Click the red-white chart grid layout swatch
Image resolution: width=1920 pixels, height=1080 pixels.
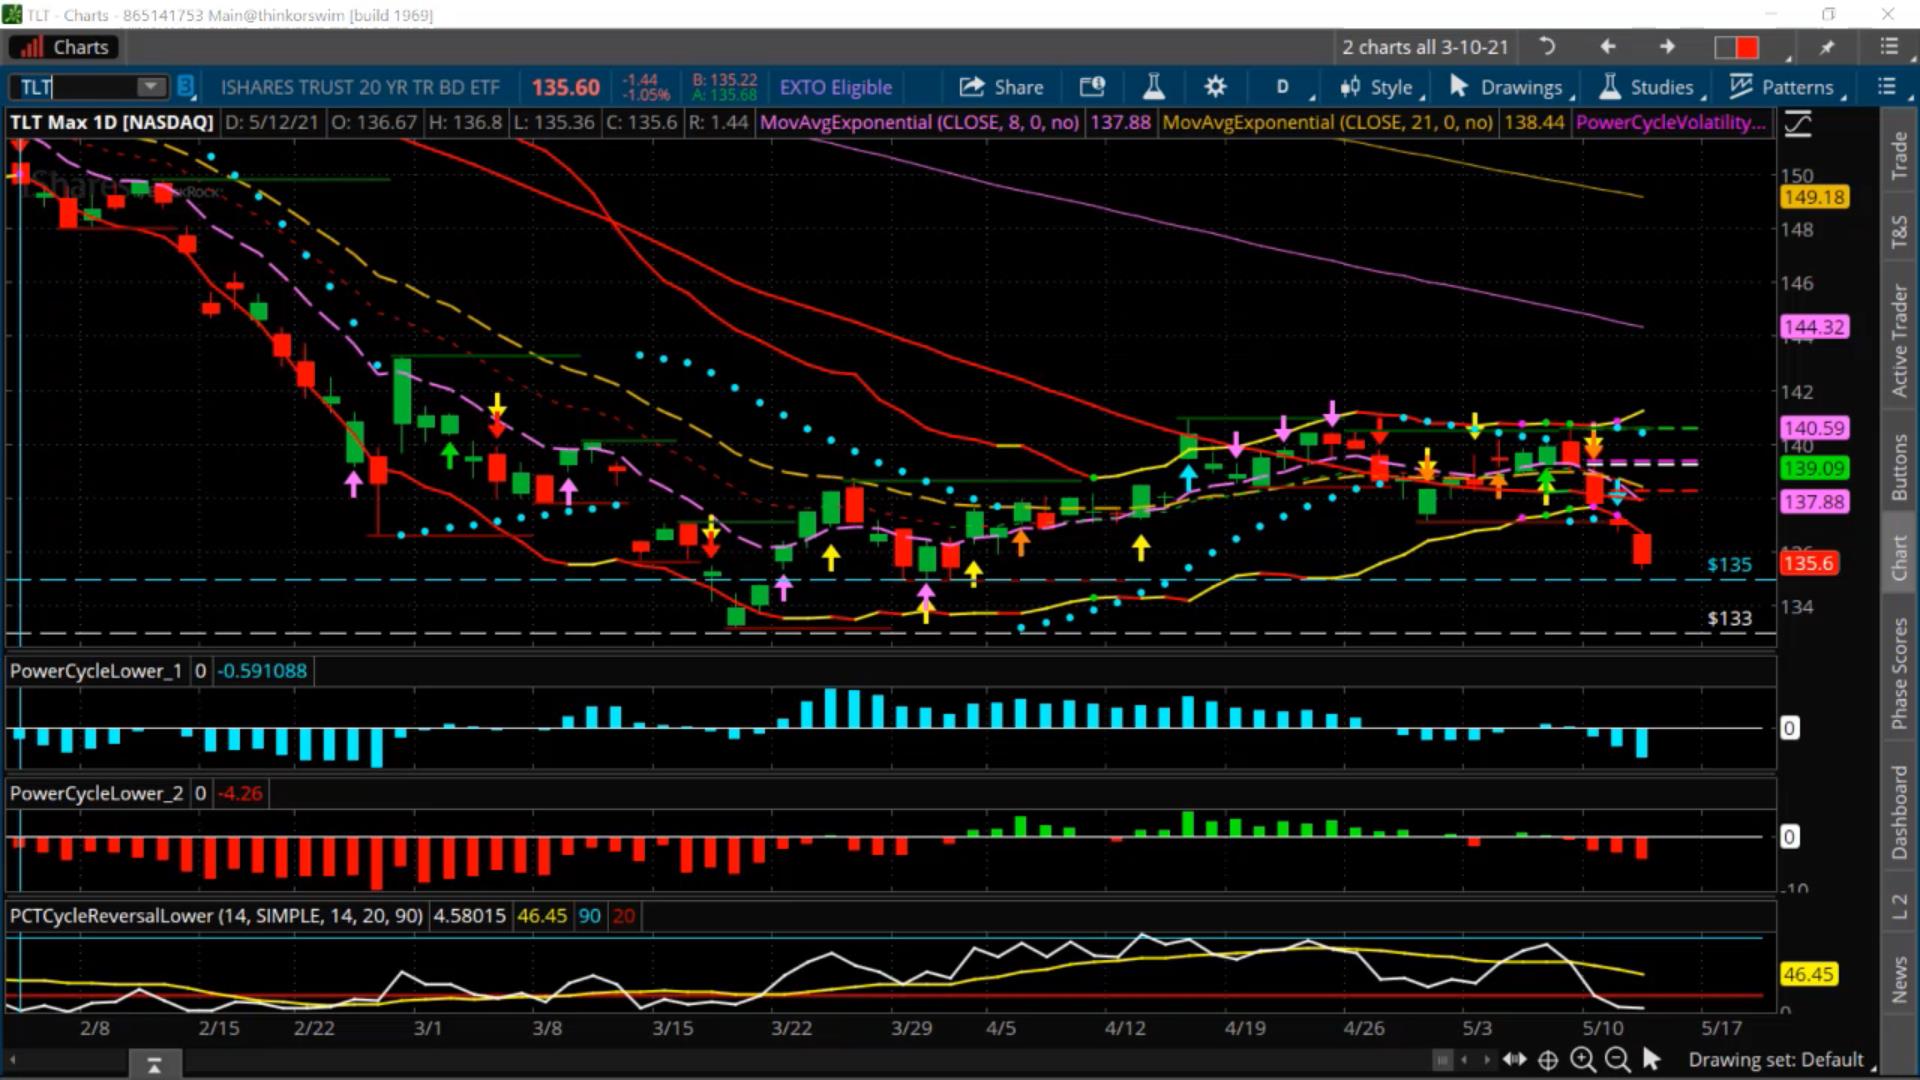(x=1737, y=47)
